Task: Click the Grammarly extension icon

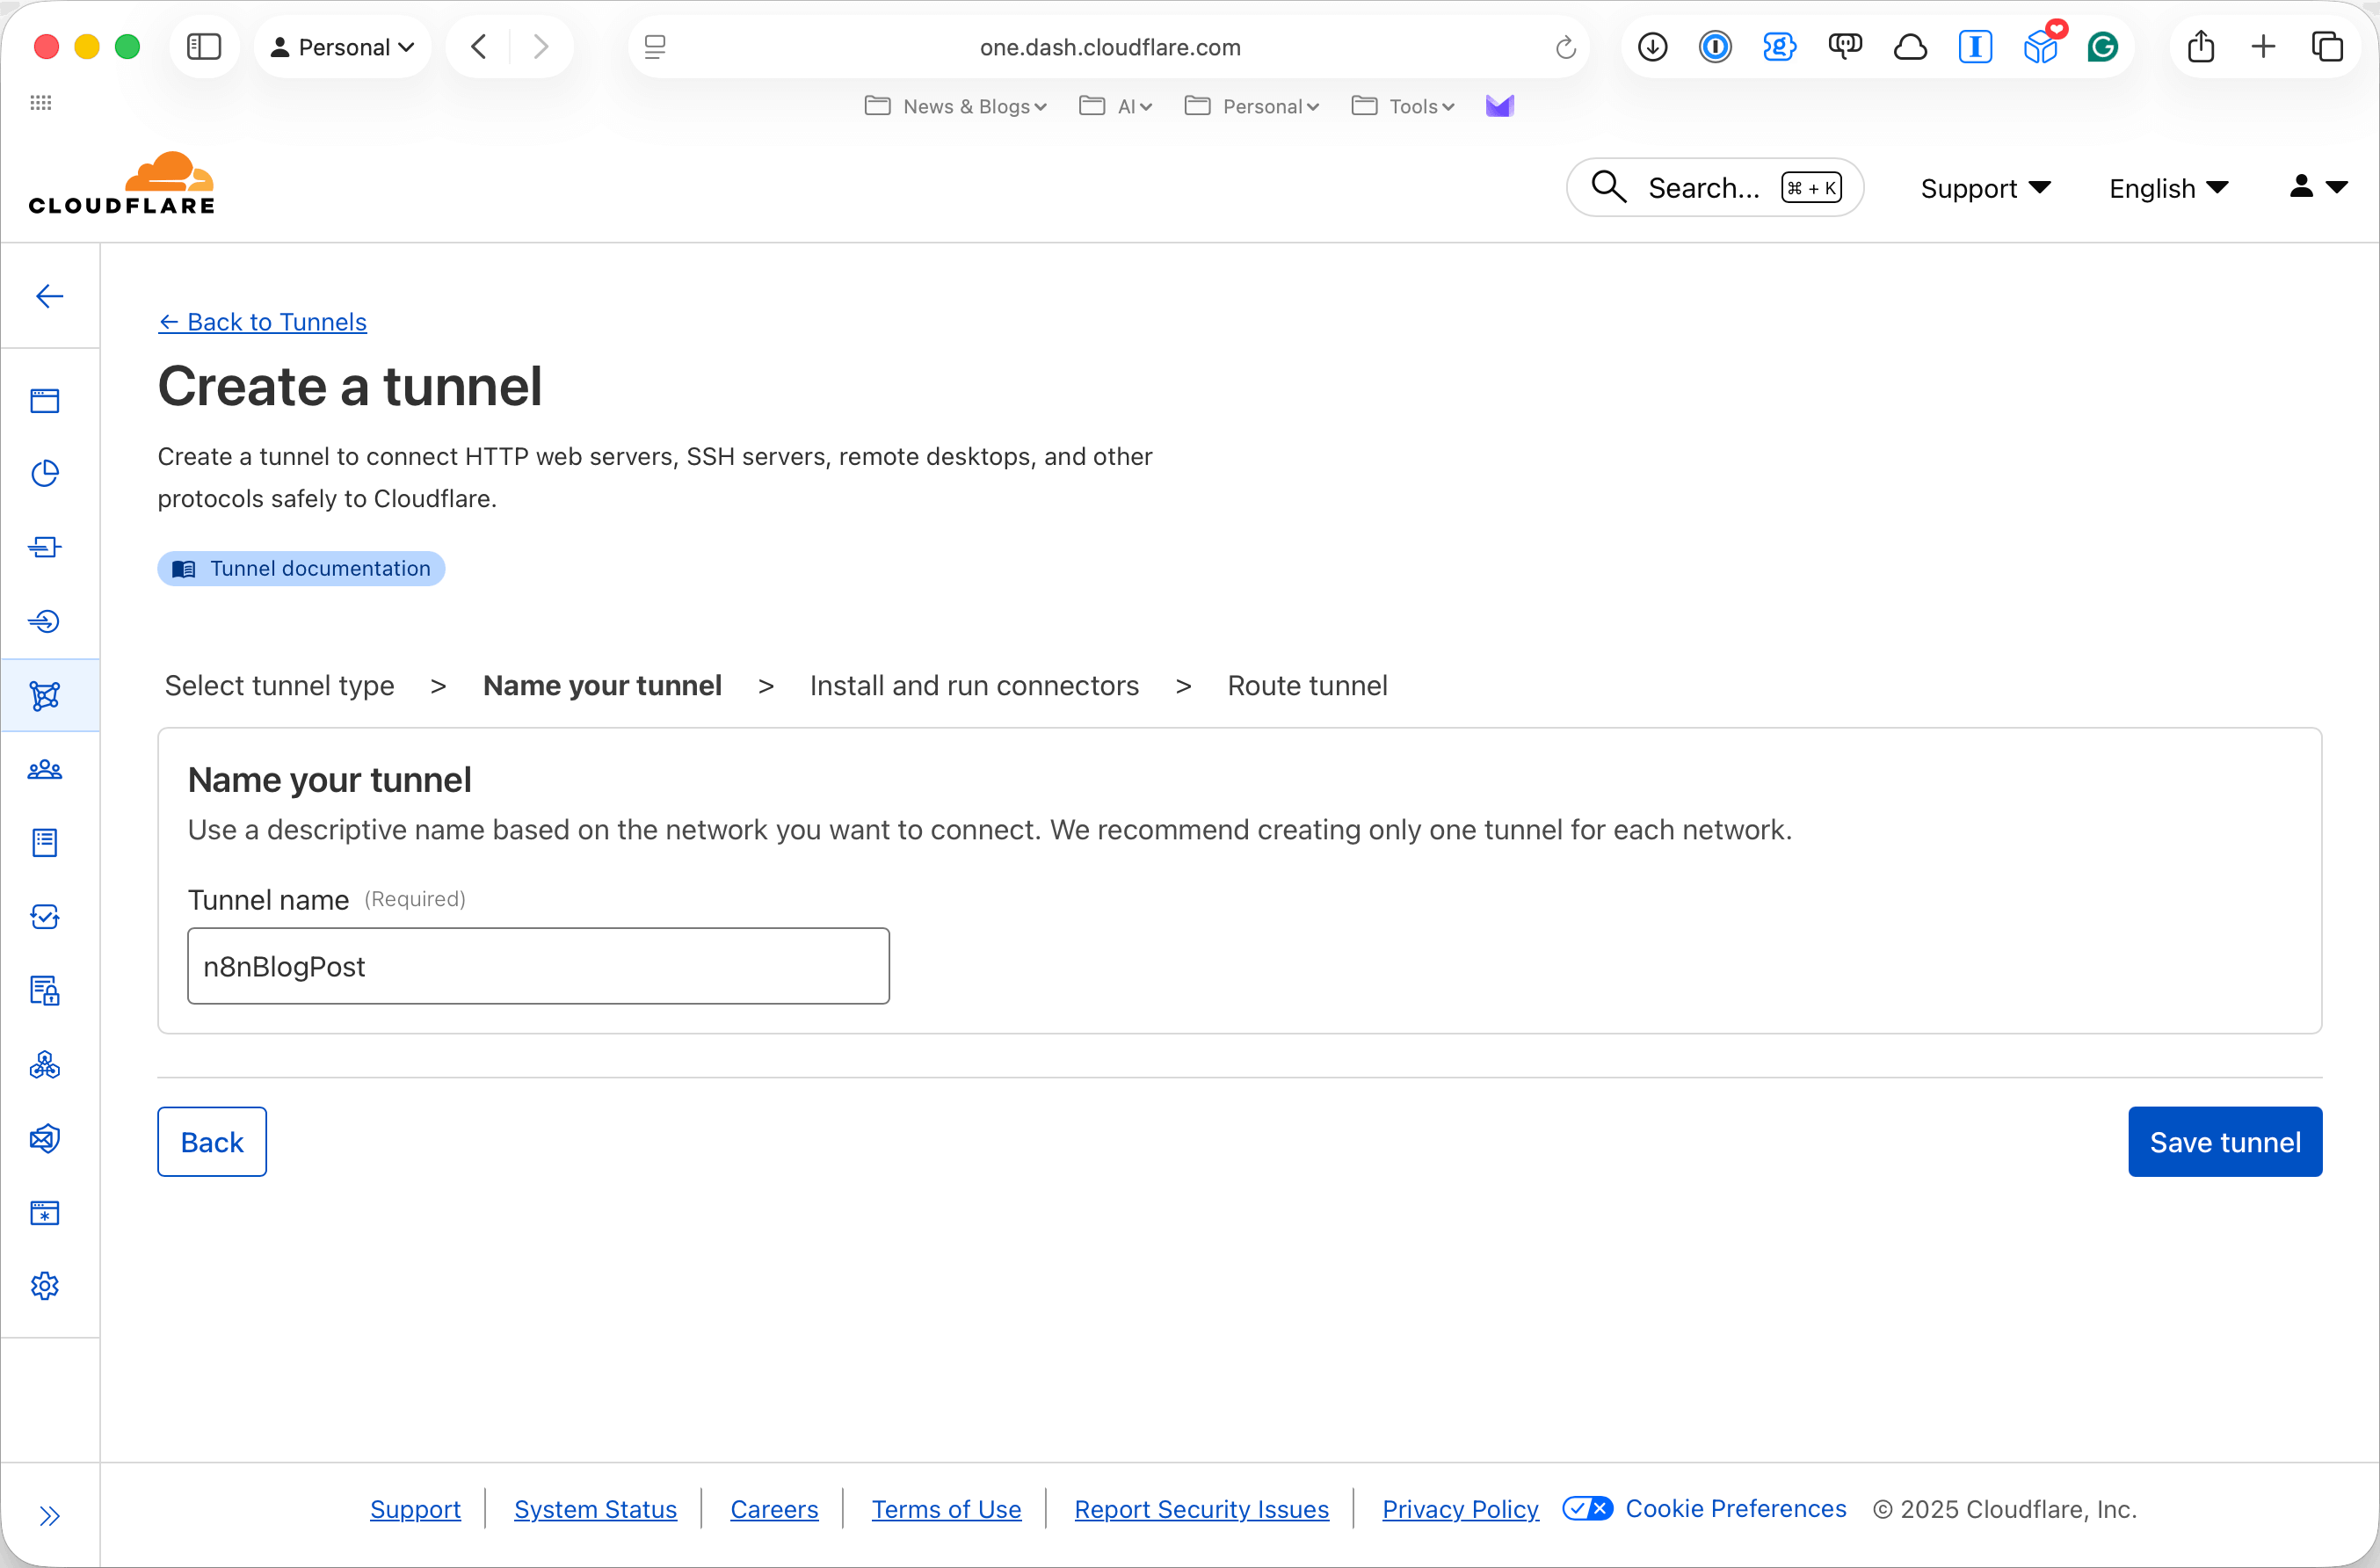Action: (2103, 47)
